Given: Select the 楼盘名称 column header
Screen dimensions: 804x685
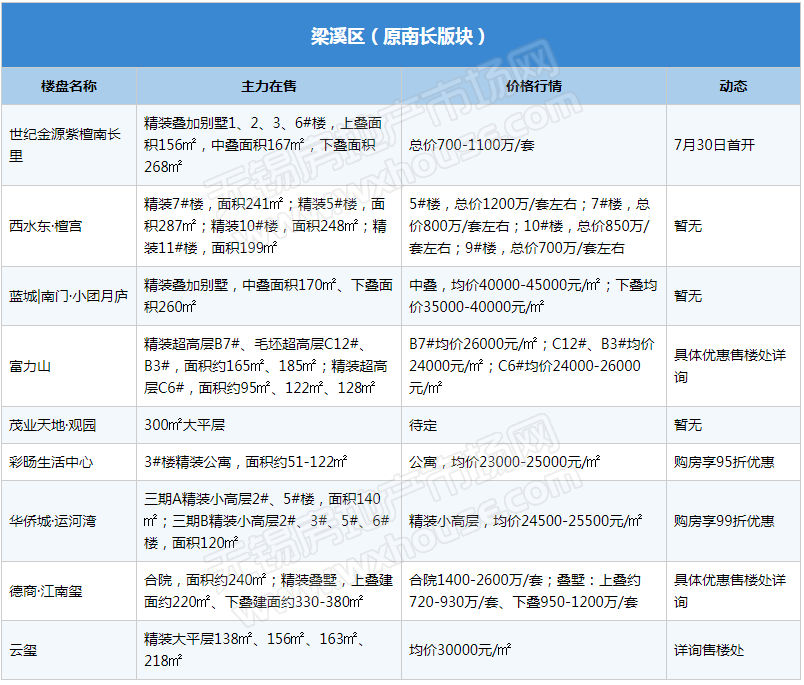Looking at the screenshot, I should coord(69,86).
